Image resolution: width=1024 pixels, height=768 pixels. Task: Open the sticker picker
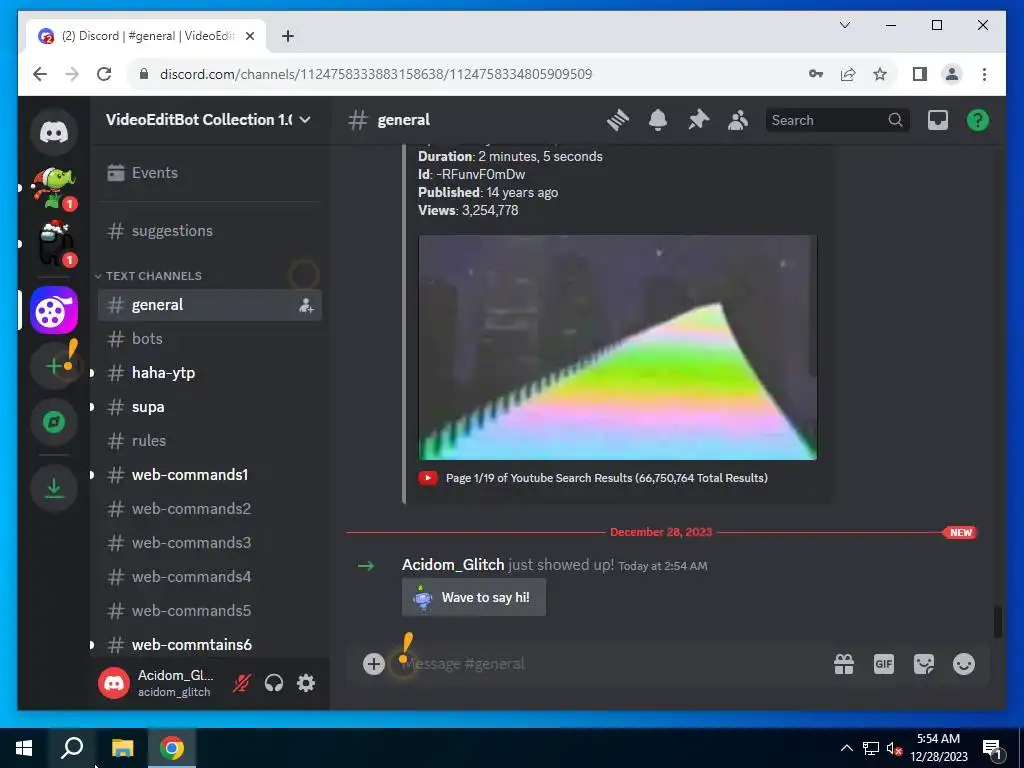[923, 664]
